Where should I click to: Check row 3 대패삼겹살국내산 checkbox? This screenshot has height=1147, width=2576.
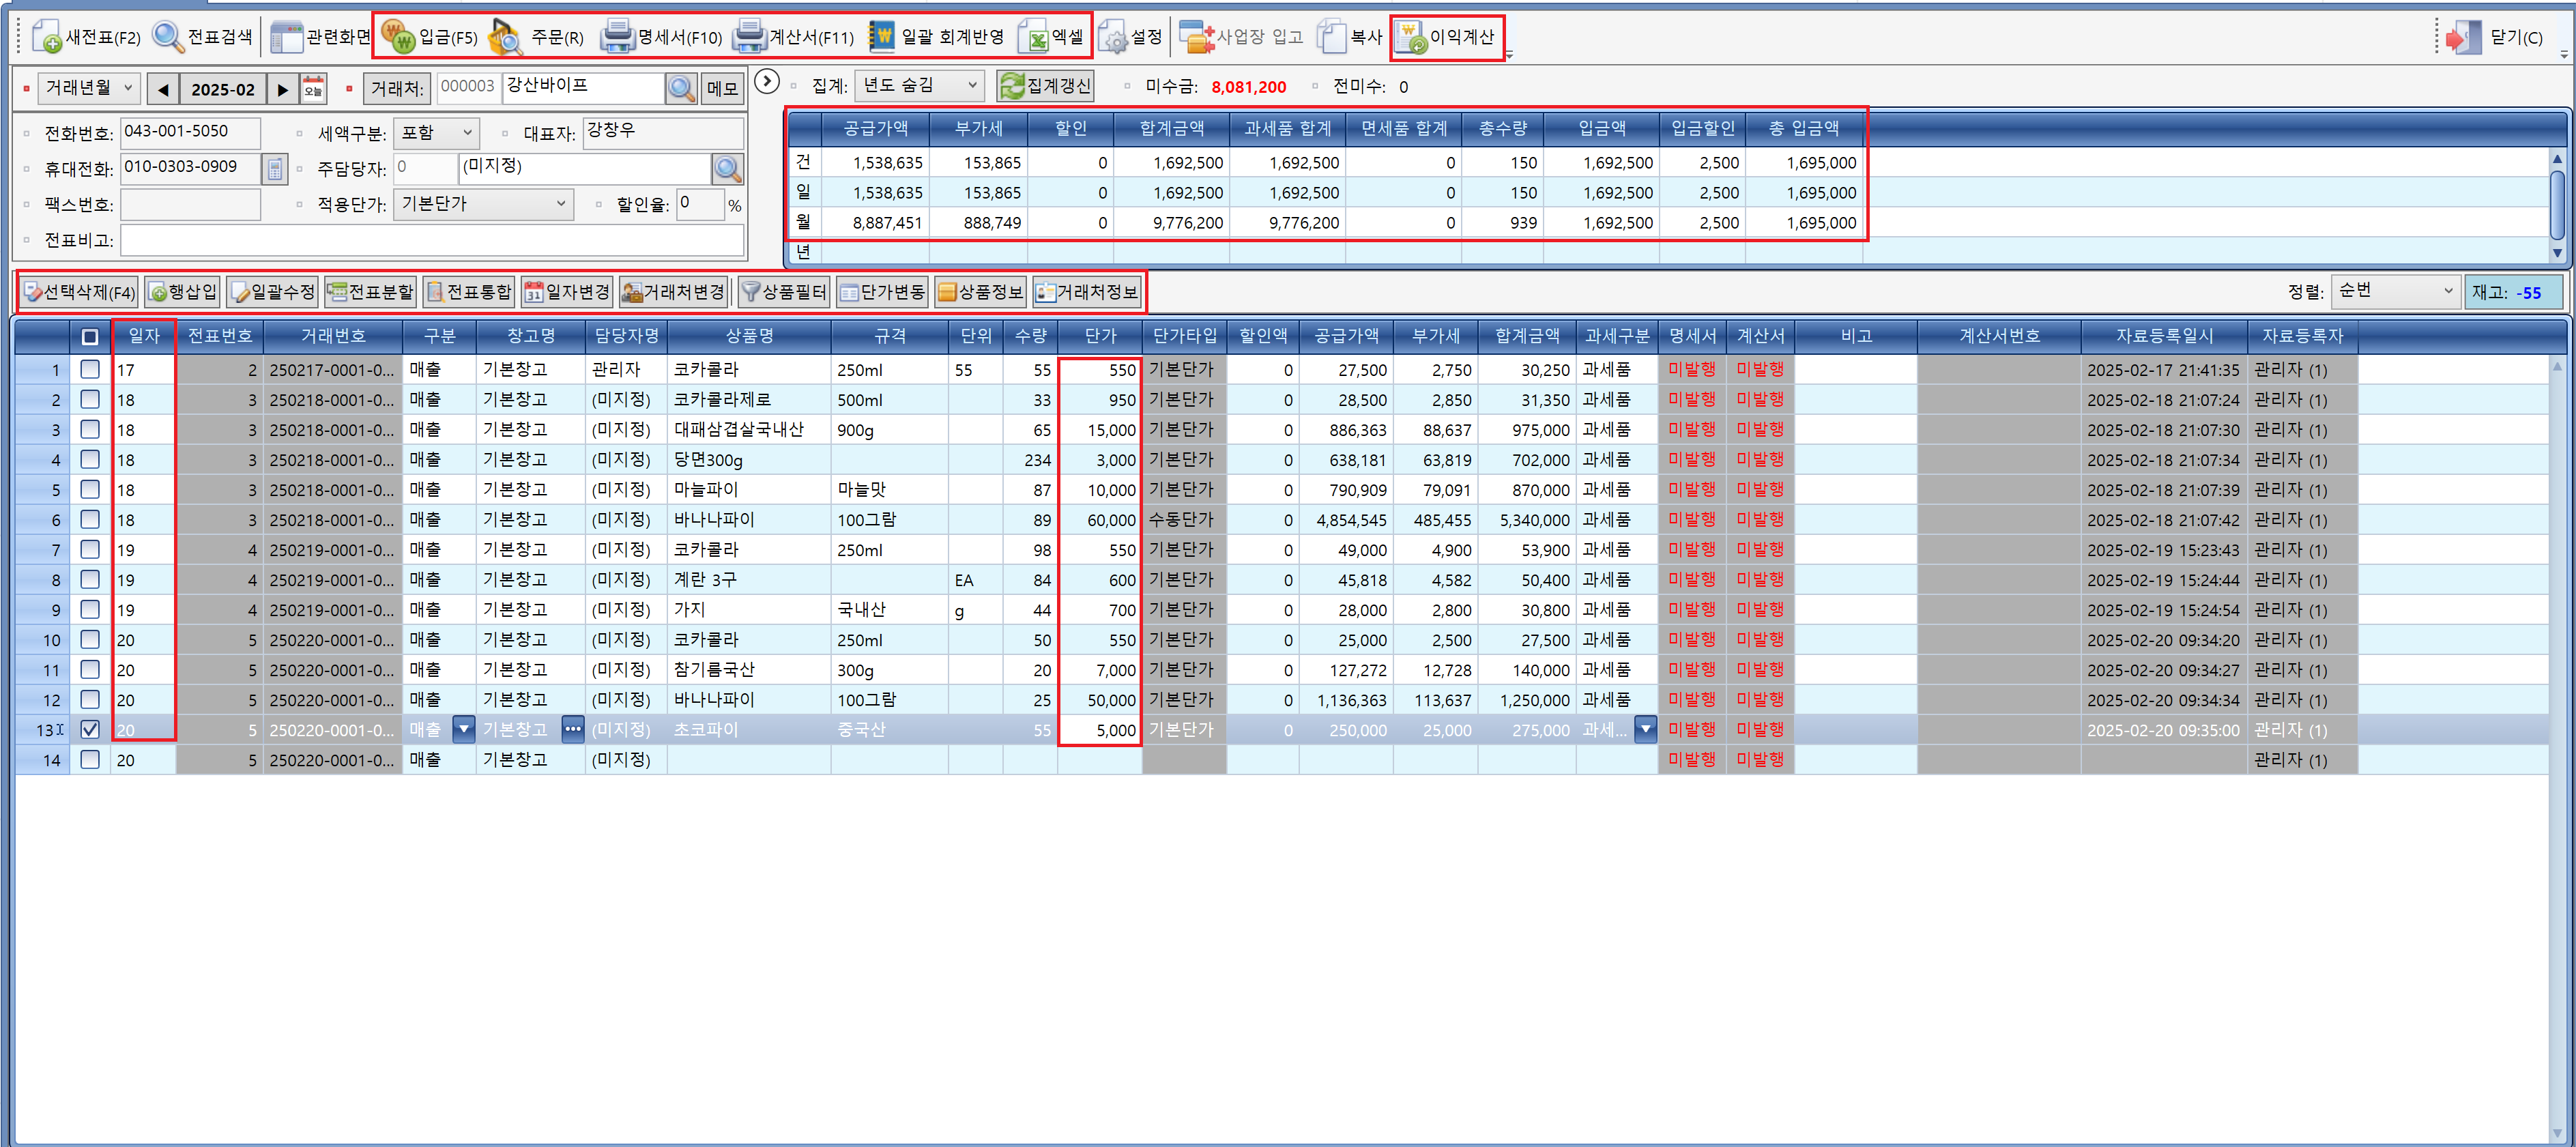click(x=90, y=429)
